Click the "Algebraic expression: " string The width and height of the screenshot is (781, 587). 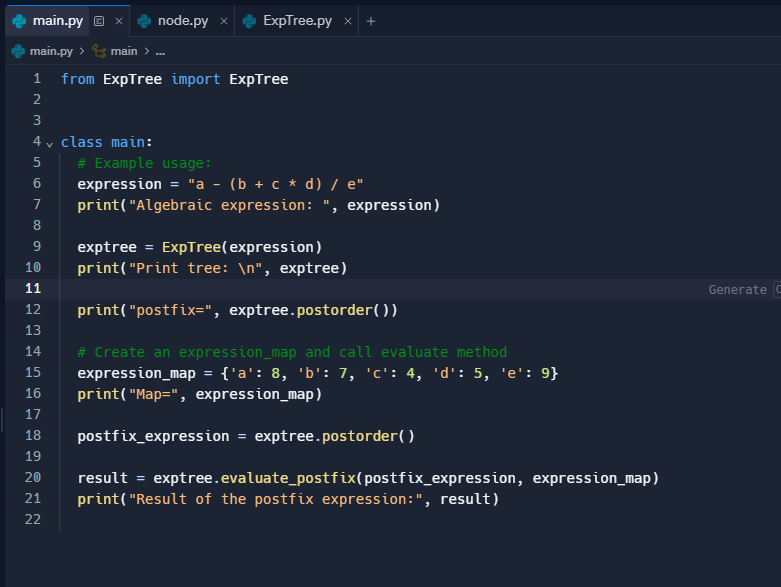(229, 205)
